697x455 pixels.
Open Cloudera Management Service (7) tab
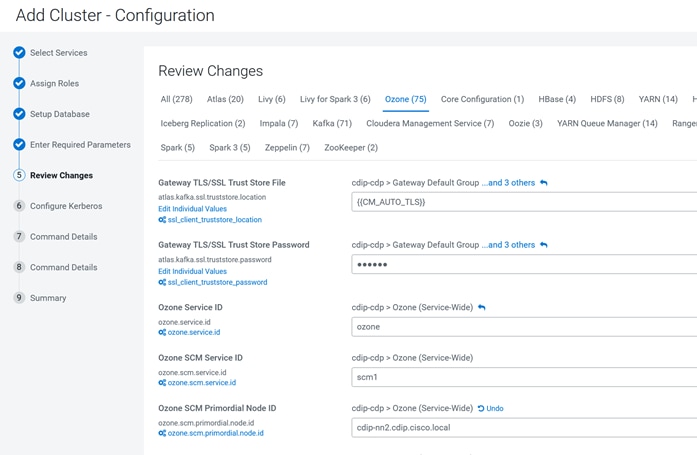(430, 124)
